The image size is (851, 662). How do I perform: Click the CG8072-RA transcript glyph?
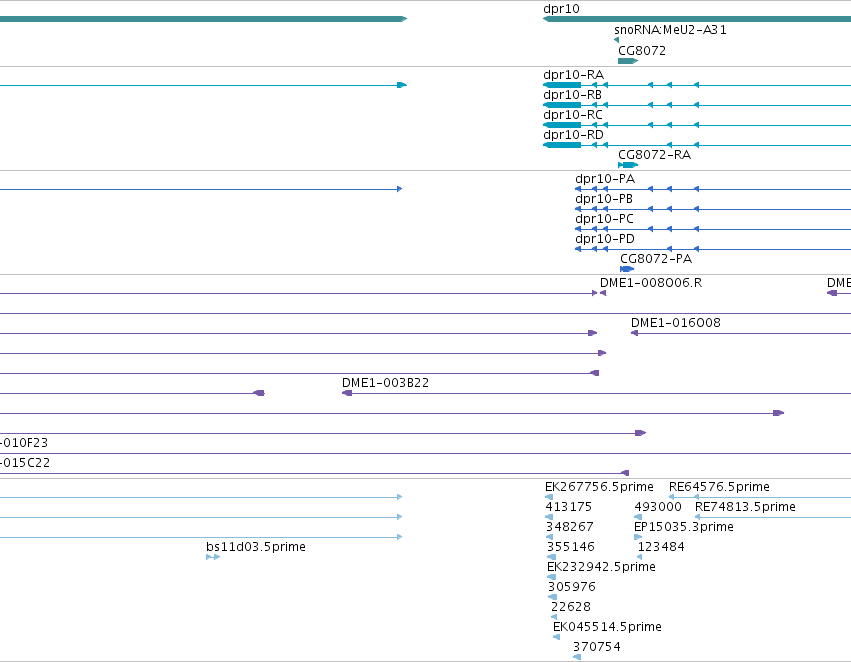point(628,165)
